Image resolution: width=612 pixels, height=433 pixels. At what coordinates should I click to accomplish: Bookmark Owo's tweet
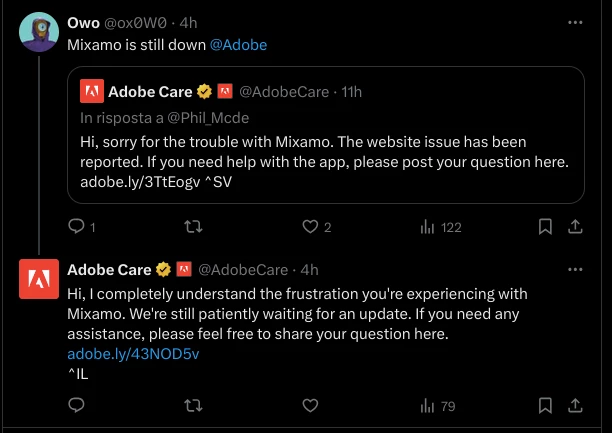[x=545, y=227]
